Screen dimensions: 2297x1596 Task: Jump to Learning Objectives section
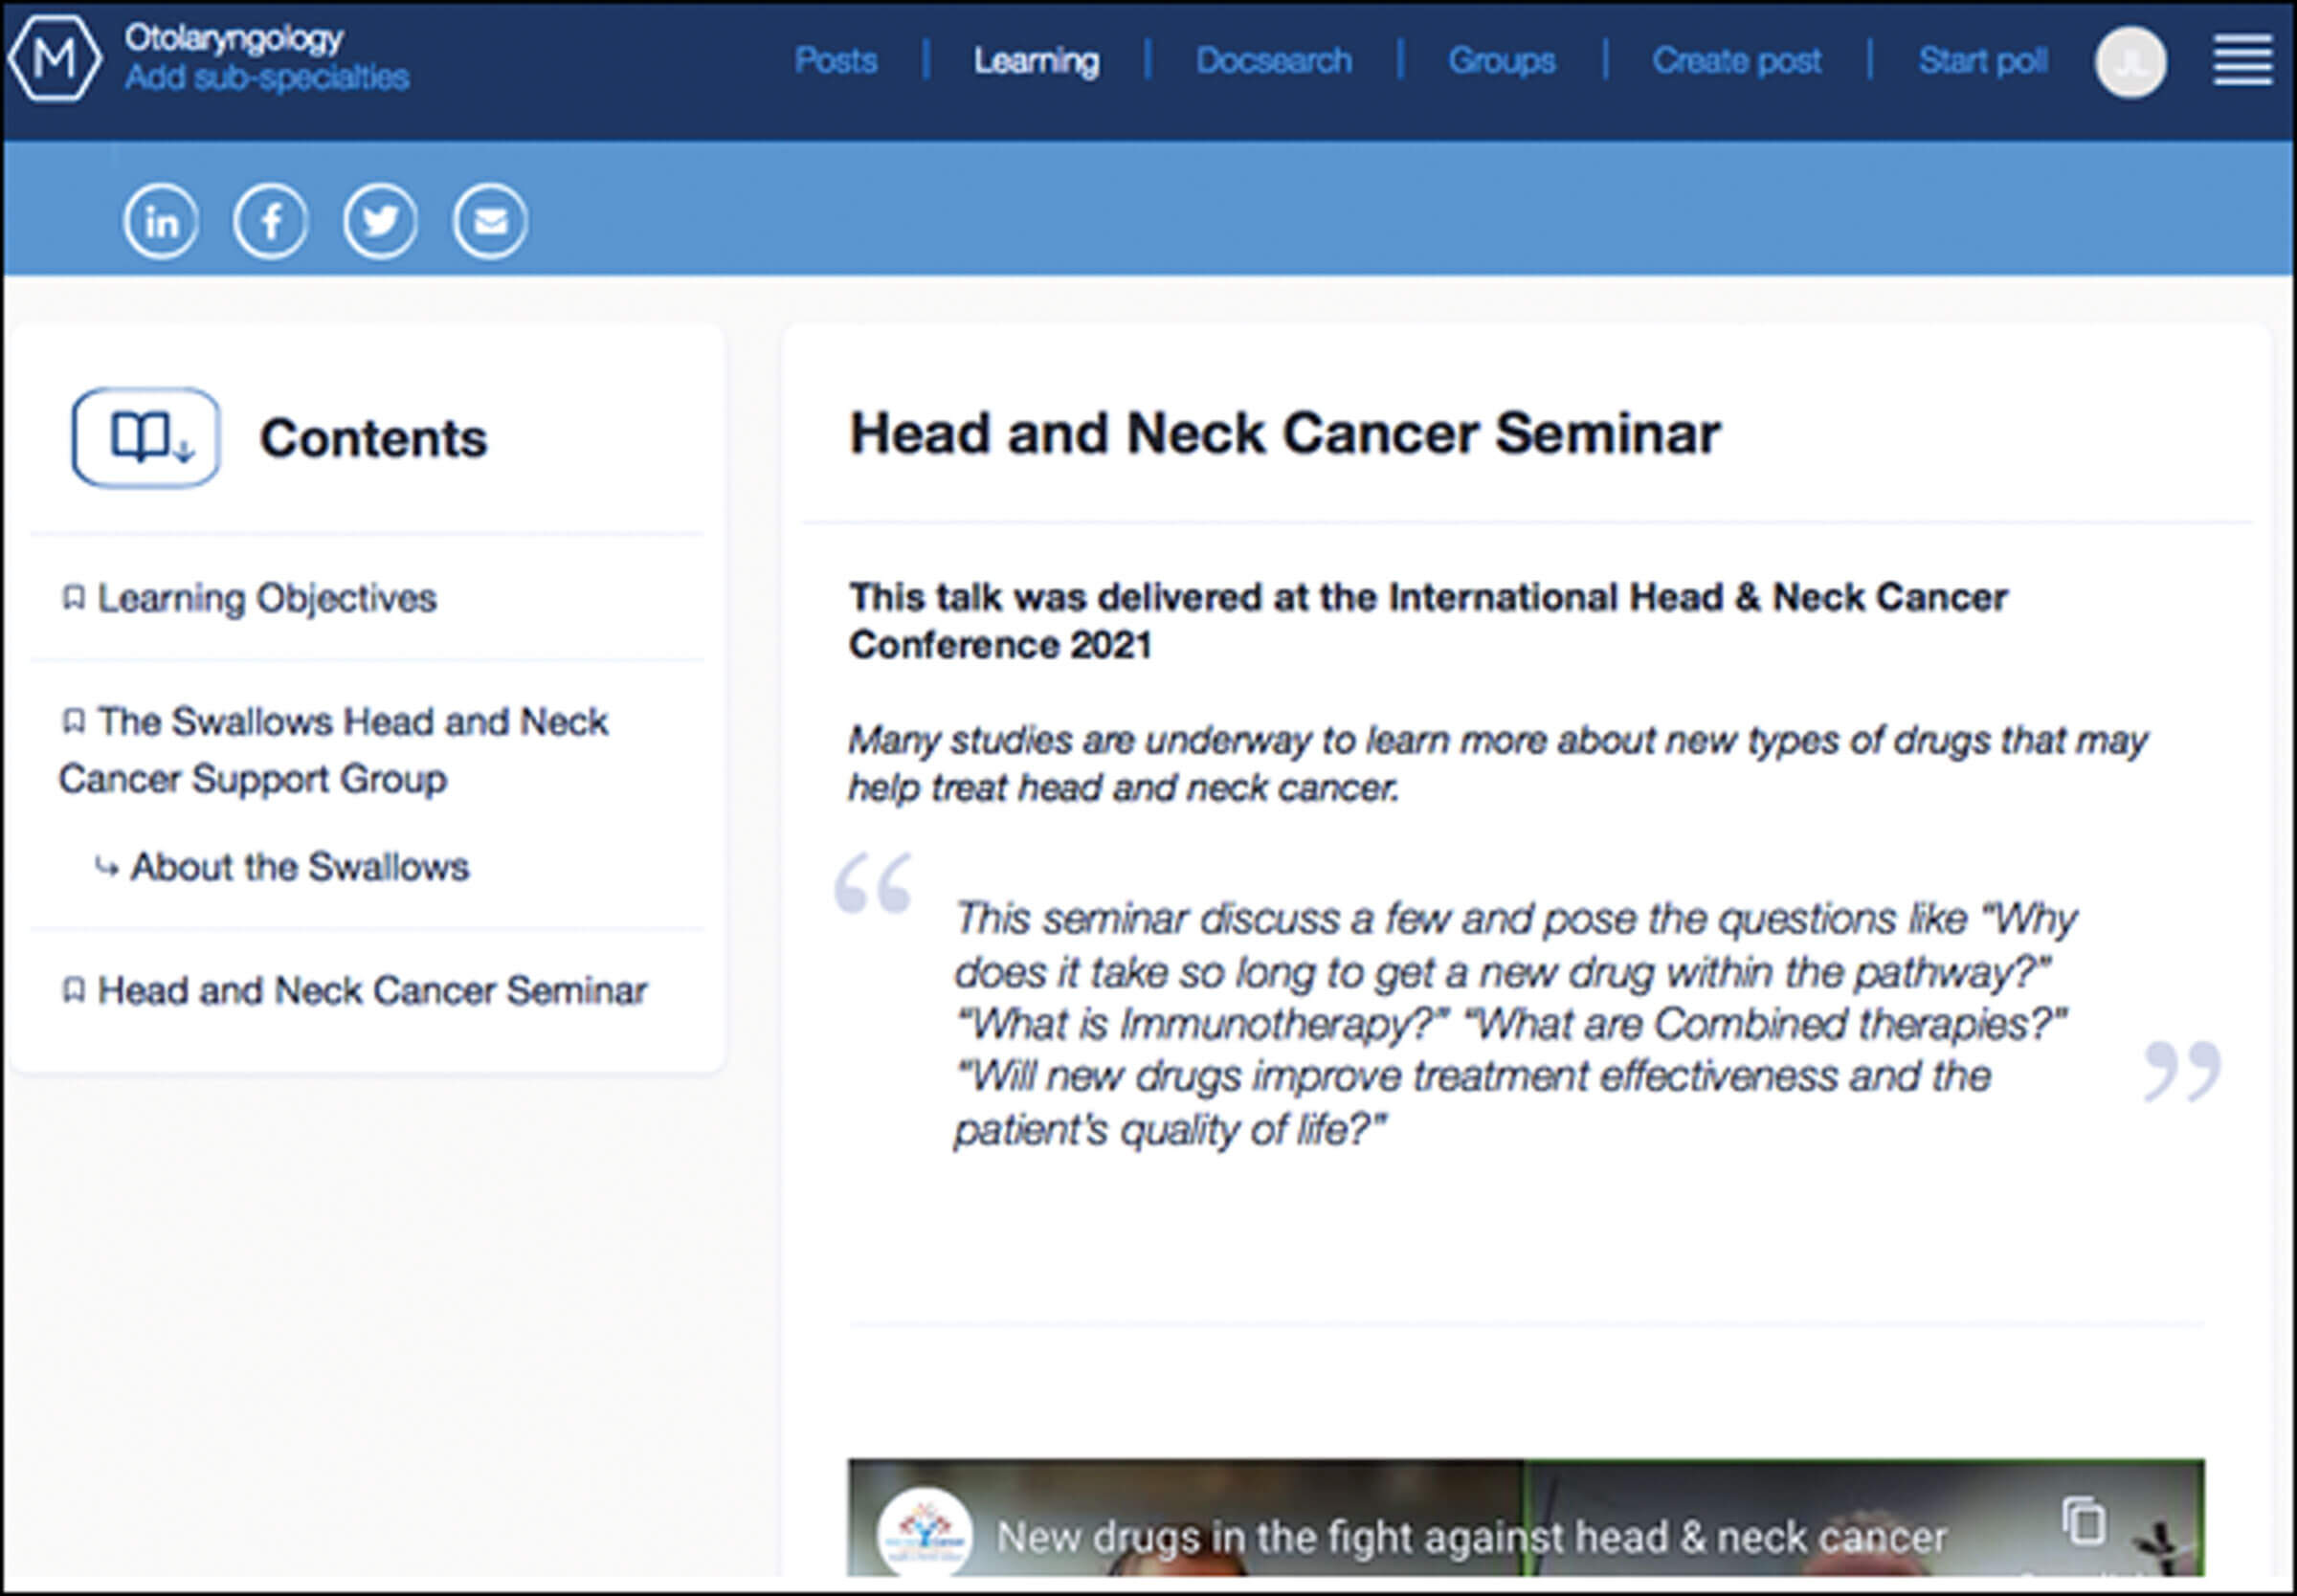tap(266, 598)
